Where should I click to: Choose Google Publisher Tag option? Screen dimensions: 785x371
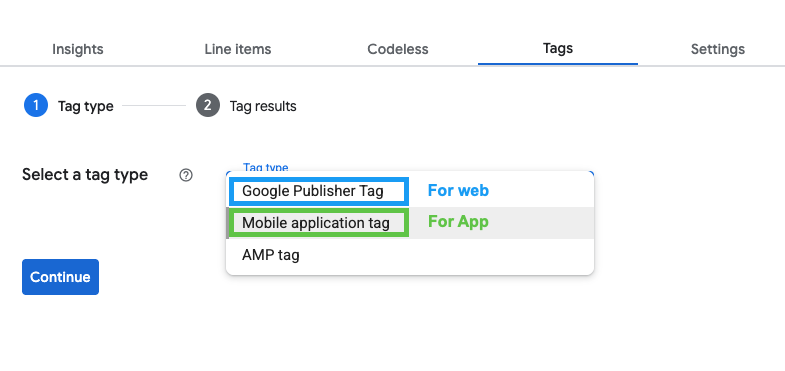pos(410,191)
